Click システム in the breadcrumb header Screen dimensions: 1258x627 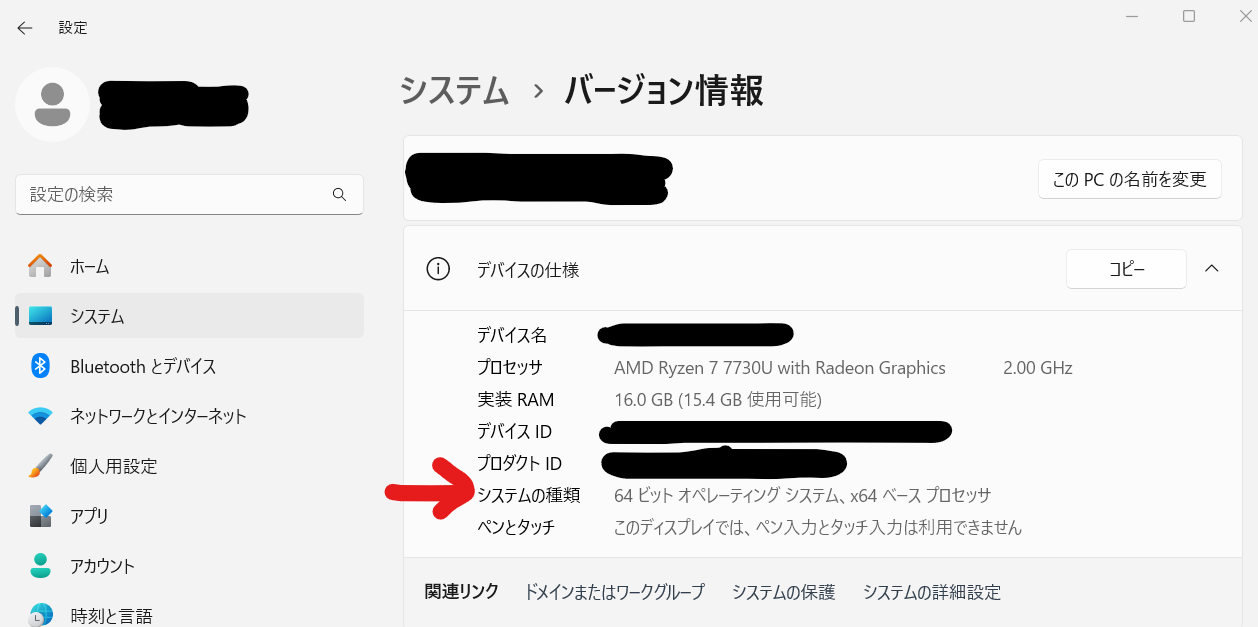[455, 91]
